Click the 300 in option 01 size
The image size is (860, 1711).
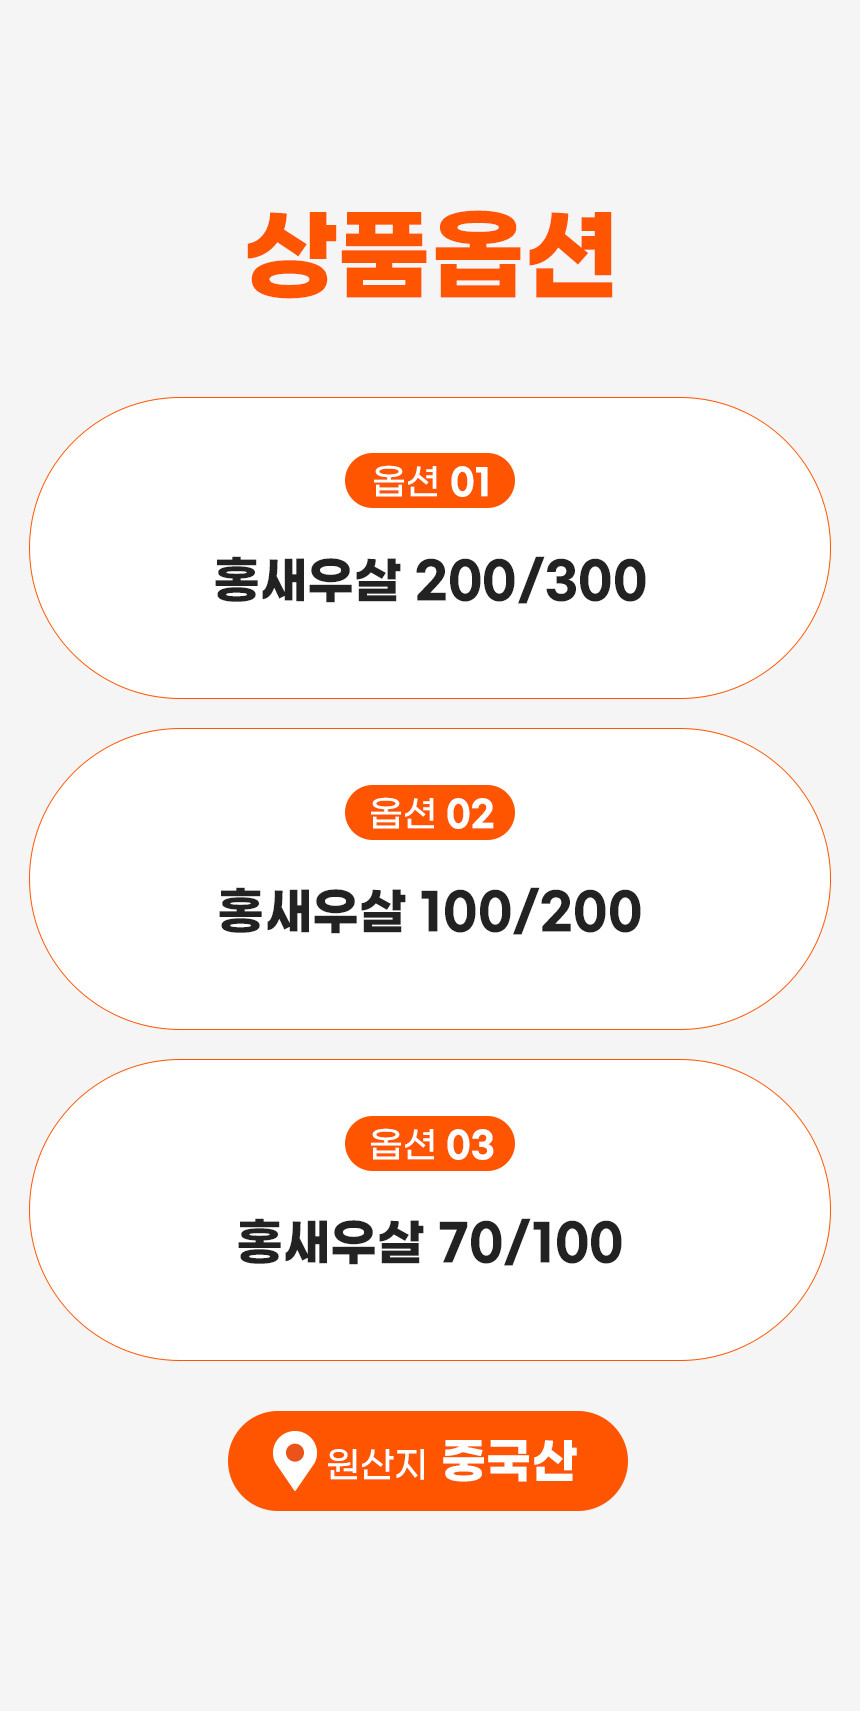pos(597,581)
